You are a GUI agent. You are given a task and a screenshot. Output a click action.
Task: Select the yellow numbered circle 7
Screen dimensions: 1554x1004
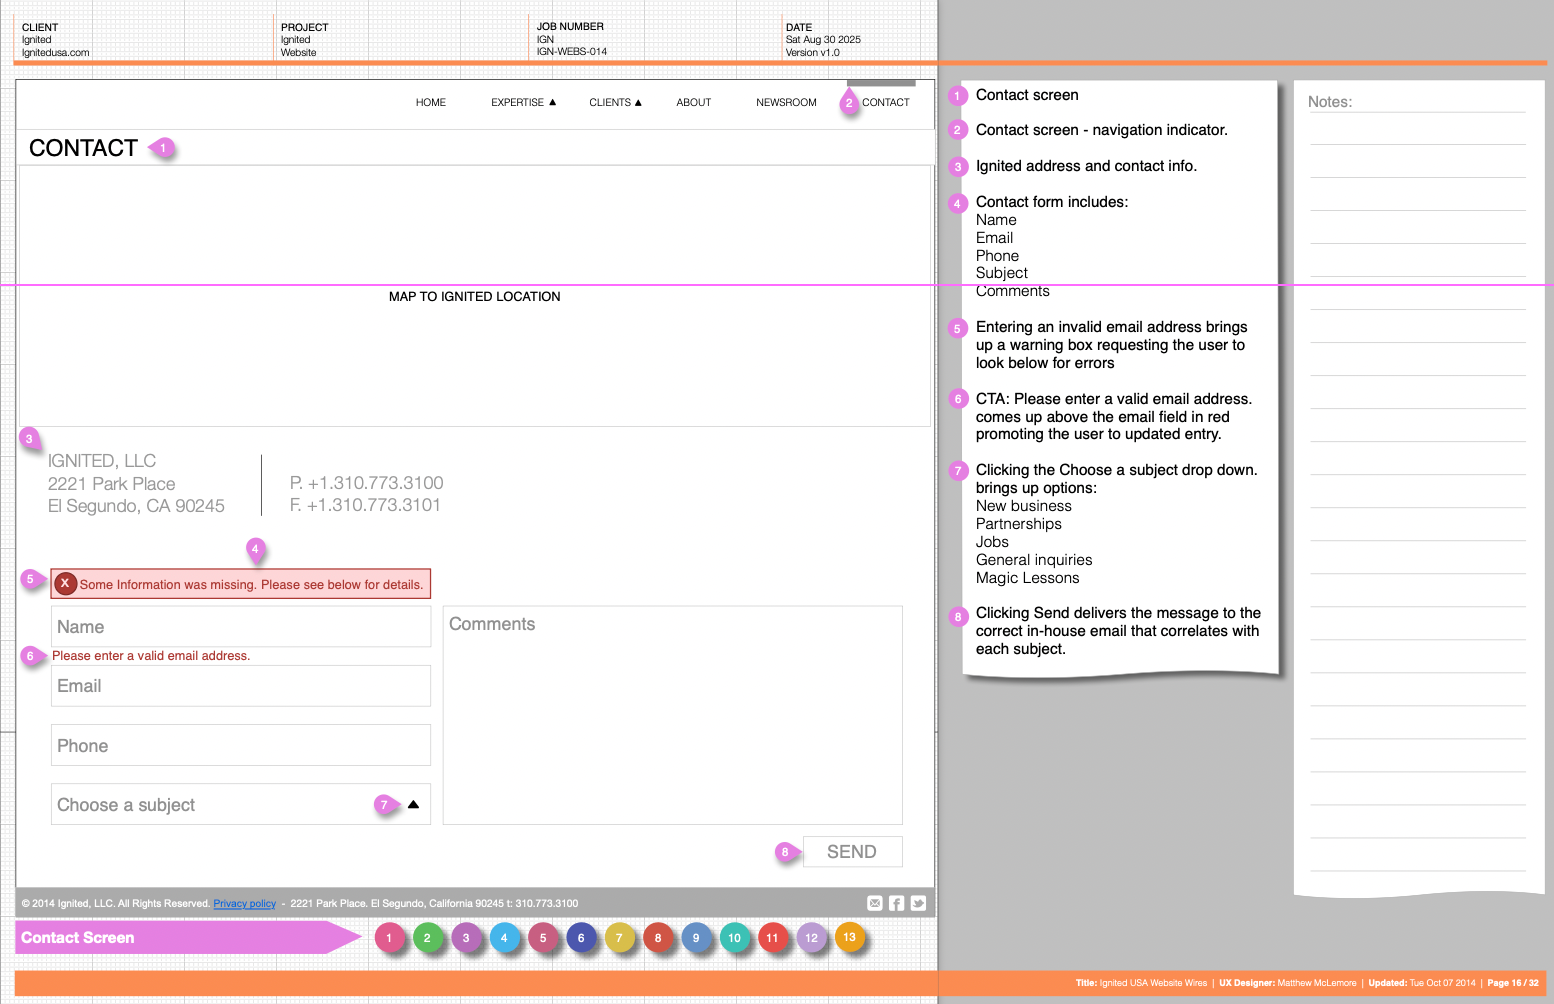tap(619, 938)
